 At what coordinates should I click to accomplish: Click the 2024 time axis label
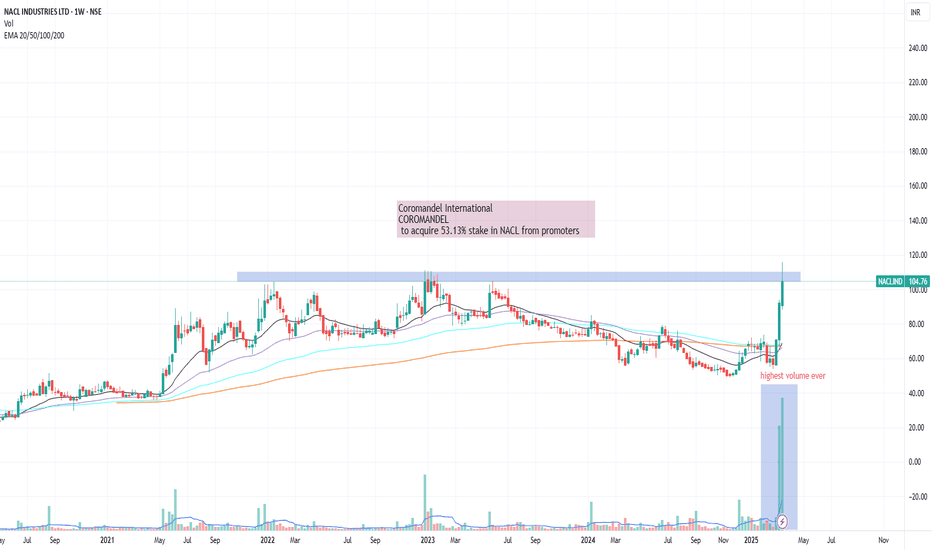[588, 540]
